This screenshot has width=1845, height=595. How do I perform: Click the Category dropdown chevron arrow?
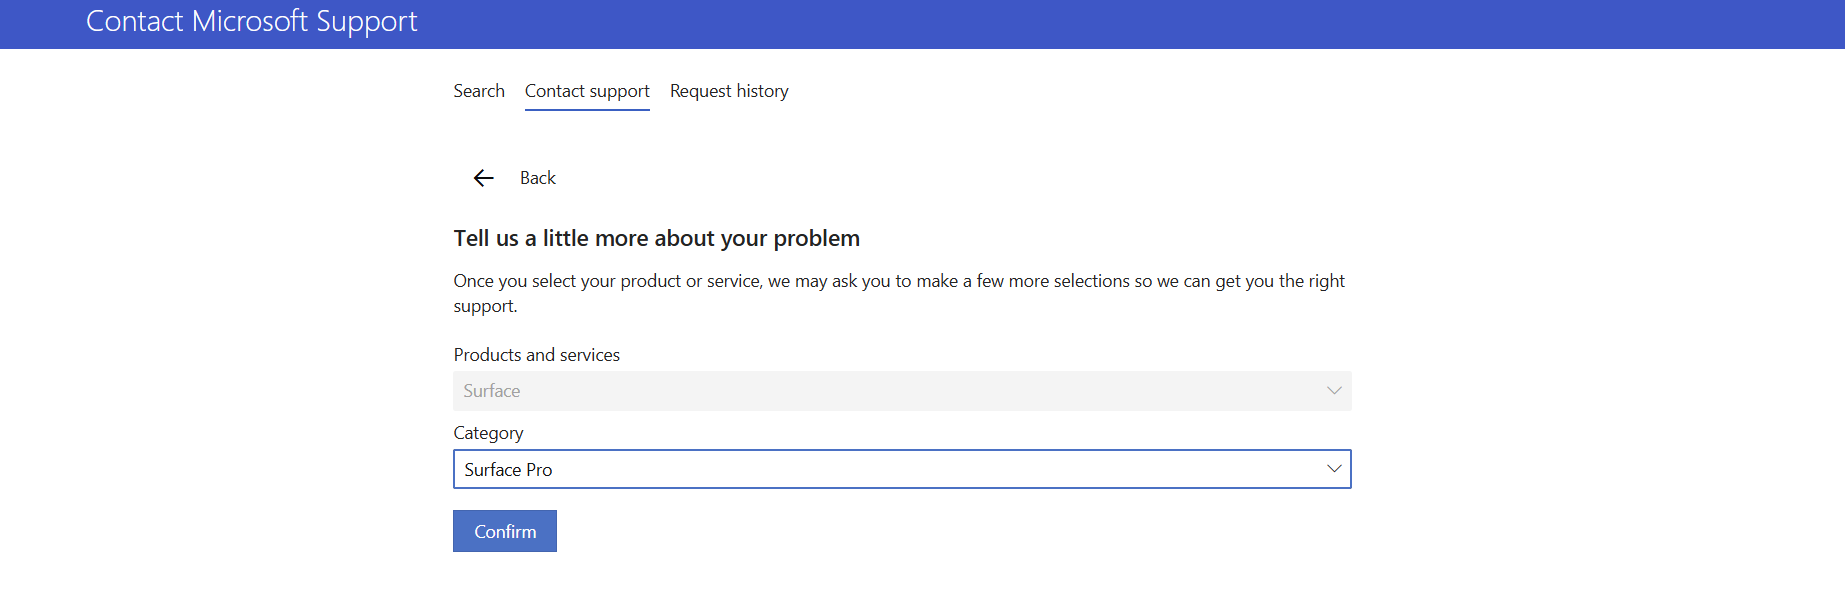[1333, 469]
